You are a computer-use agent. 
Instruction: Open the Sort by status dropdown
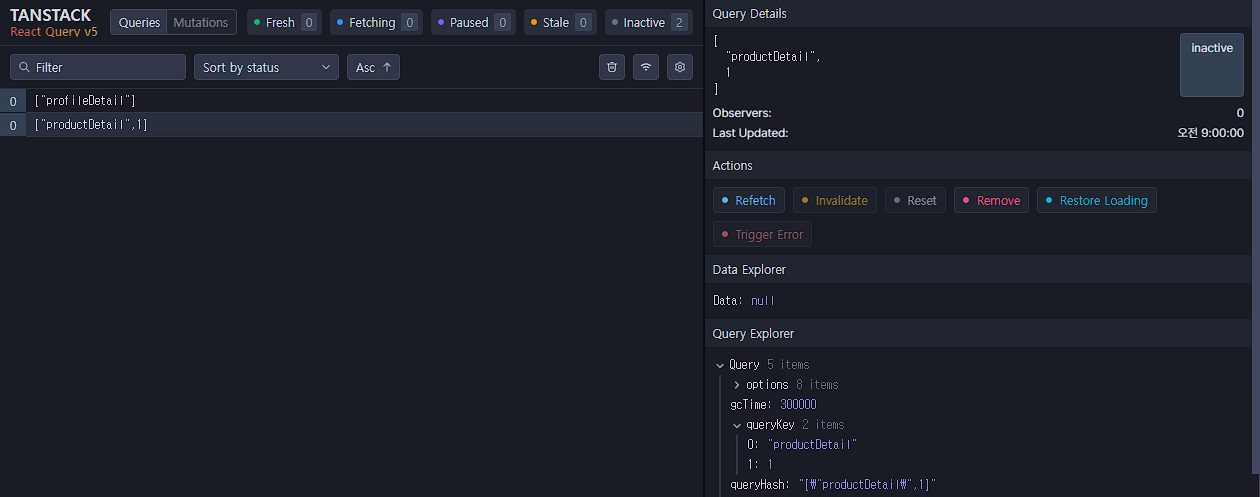point(266,67)
